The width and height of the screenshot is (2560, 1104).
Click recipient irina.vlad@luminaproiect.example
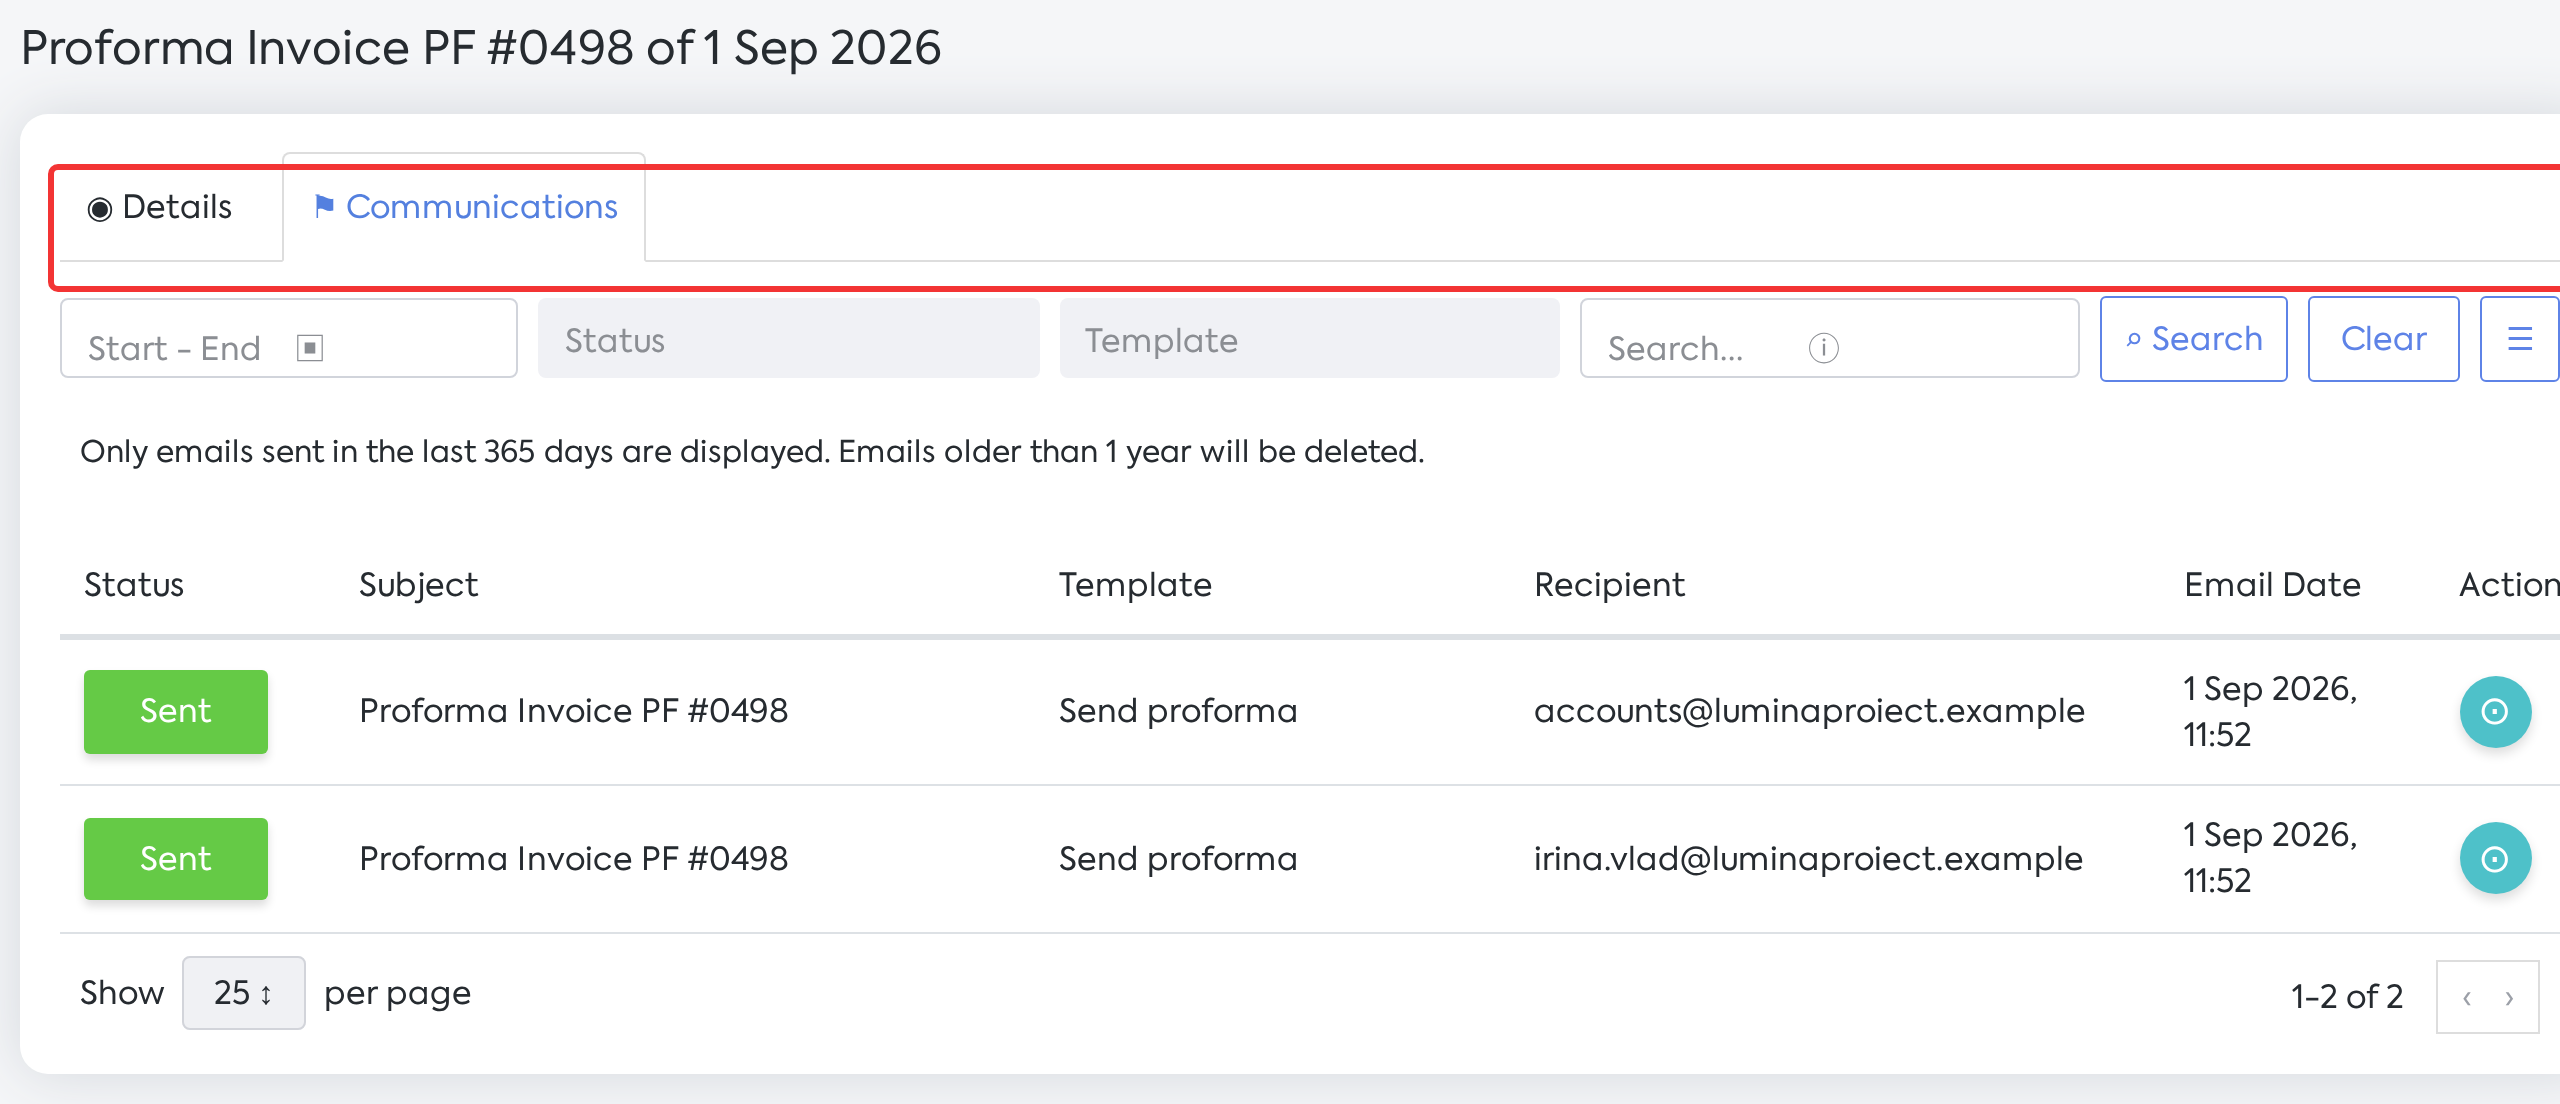pyautogui.click(x=1808, y=859)
